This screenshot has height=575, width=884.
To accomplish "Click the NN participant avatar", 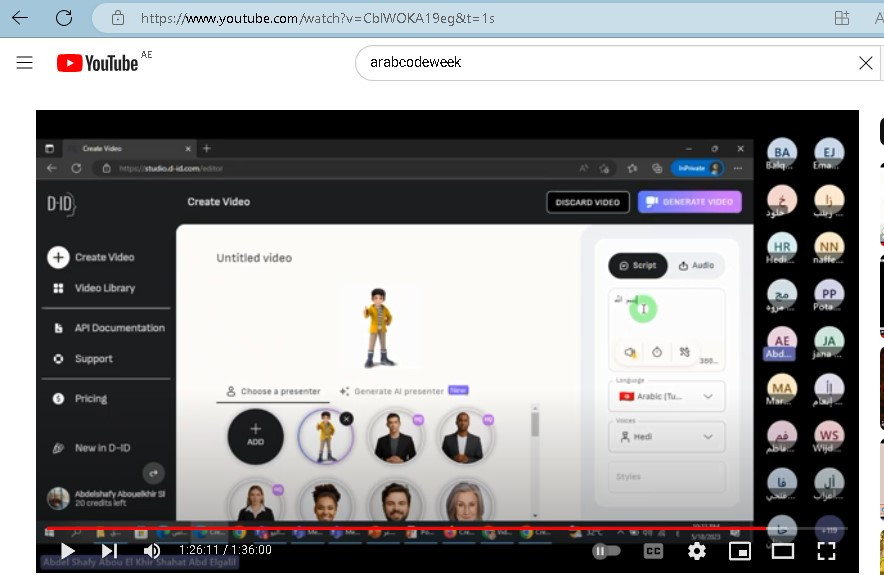I will point(829,247).
